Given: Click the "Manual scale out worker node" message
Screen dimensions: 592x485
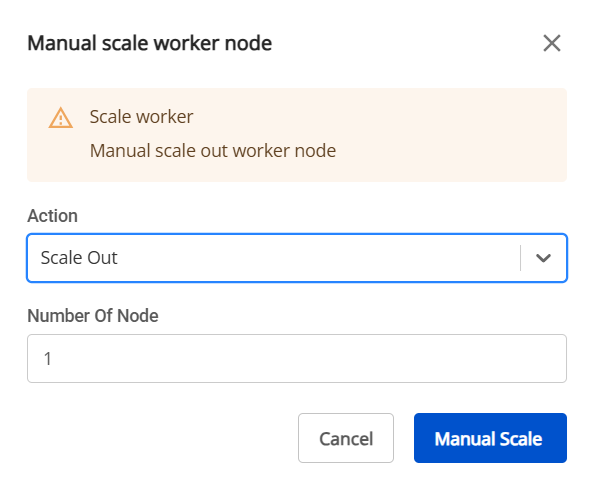Looking at the screenshot, I should tap(213, 151).
